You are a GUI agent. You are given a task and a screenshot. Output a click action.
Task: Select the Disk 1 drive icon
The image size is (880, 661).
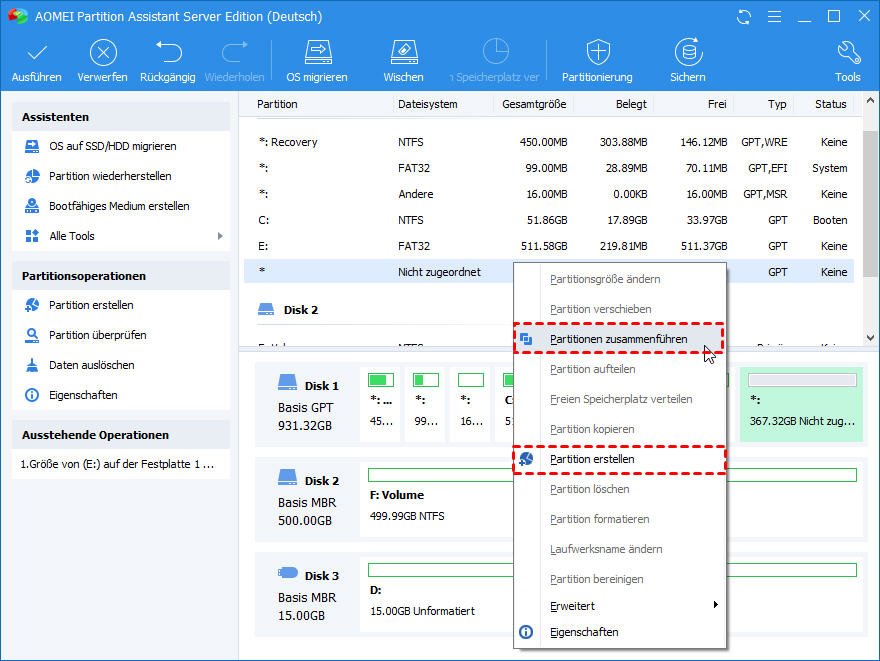point(287,383)
